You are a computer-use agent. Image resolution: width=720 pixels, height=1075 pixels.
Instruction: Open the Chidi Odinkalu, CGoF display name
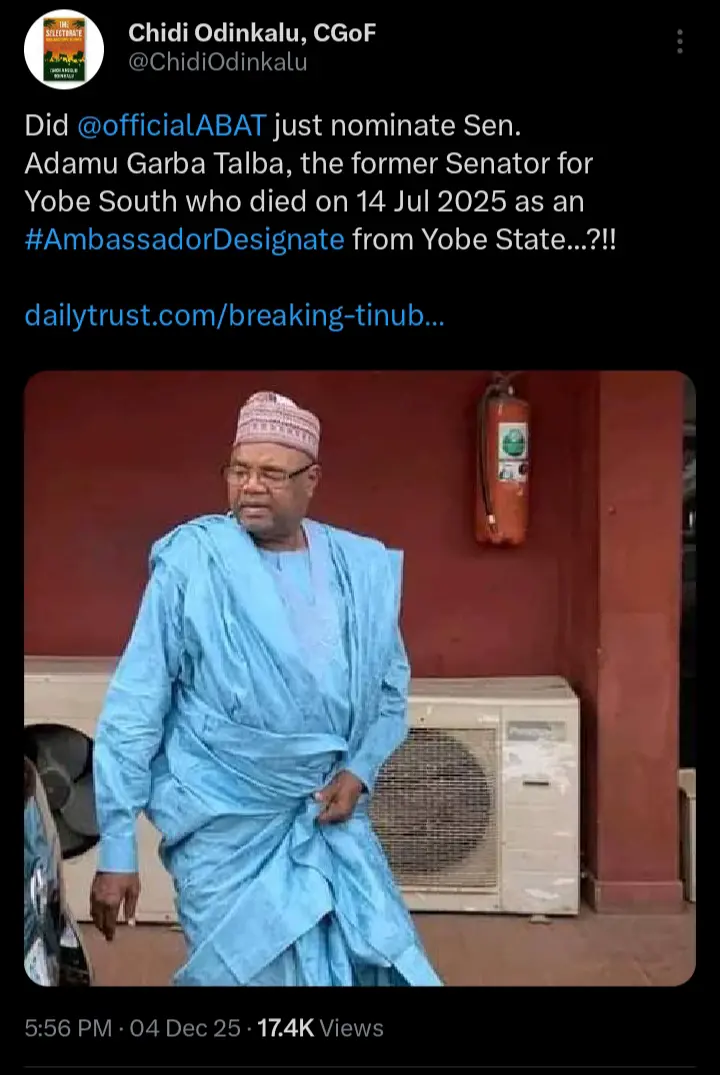[252, 32]
